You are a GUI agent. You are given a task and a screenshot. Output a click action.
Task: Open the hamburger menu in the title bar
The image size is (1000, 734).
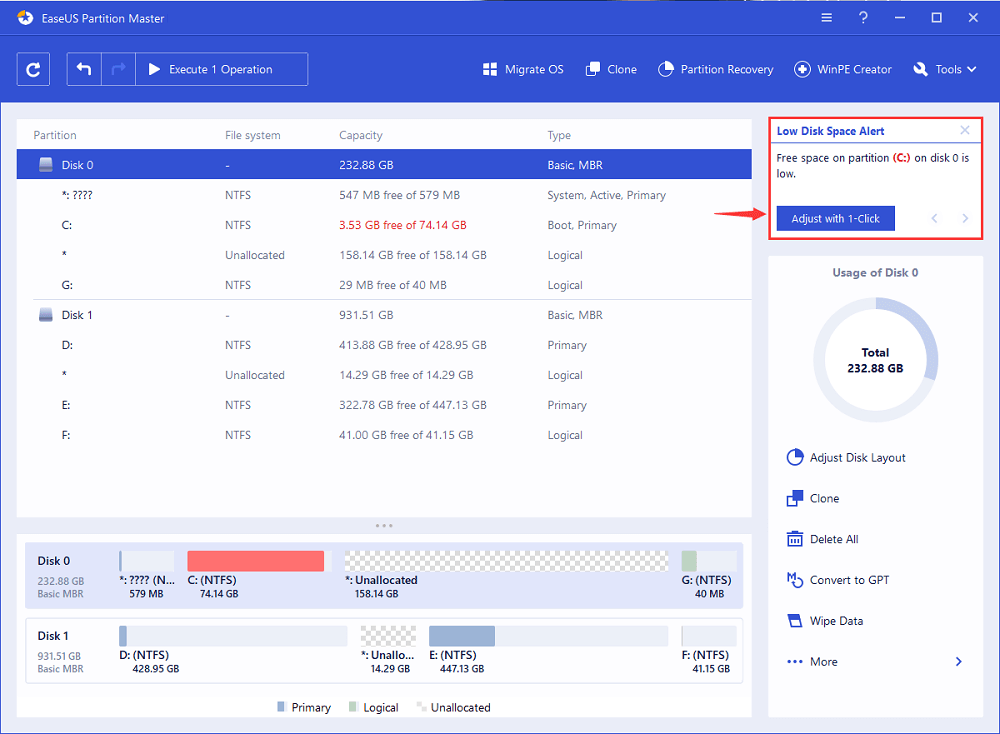[827, 18]
